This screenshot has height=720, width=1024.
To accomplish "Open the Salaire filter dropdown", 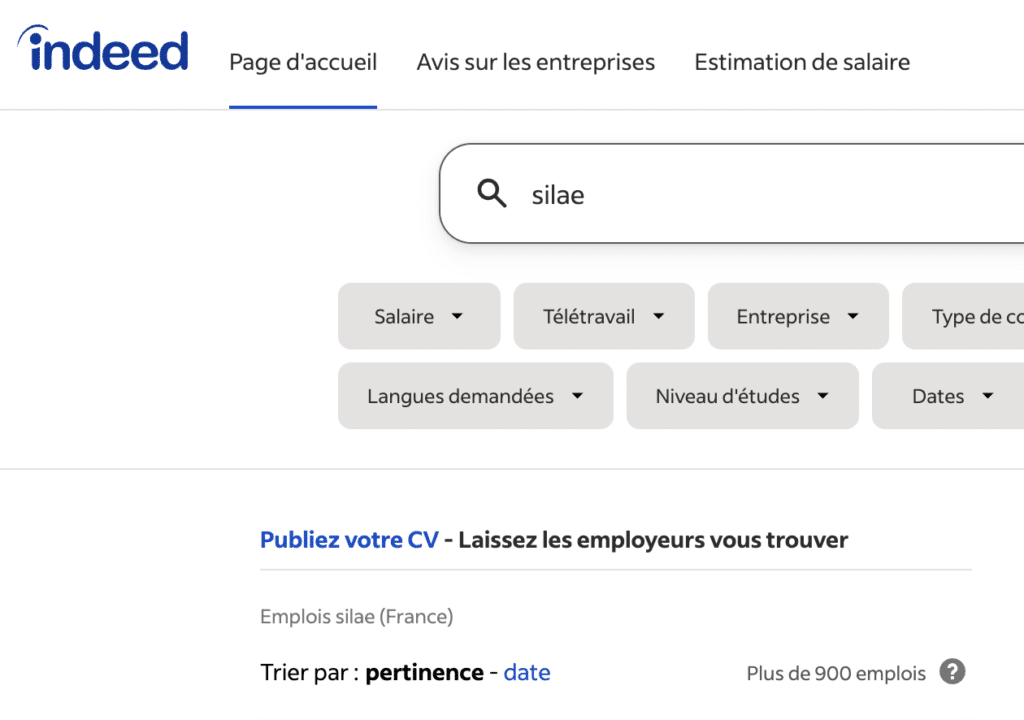I will coord(418,316).
